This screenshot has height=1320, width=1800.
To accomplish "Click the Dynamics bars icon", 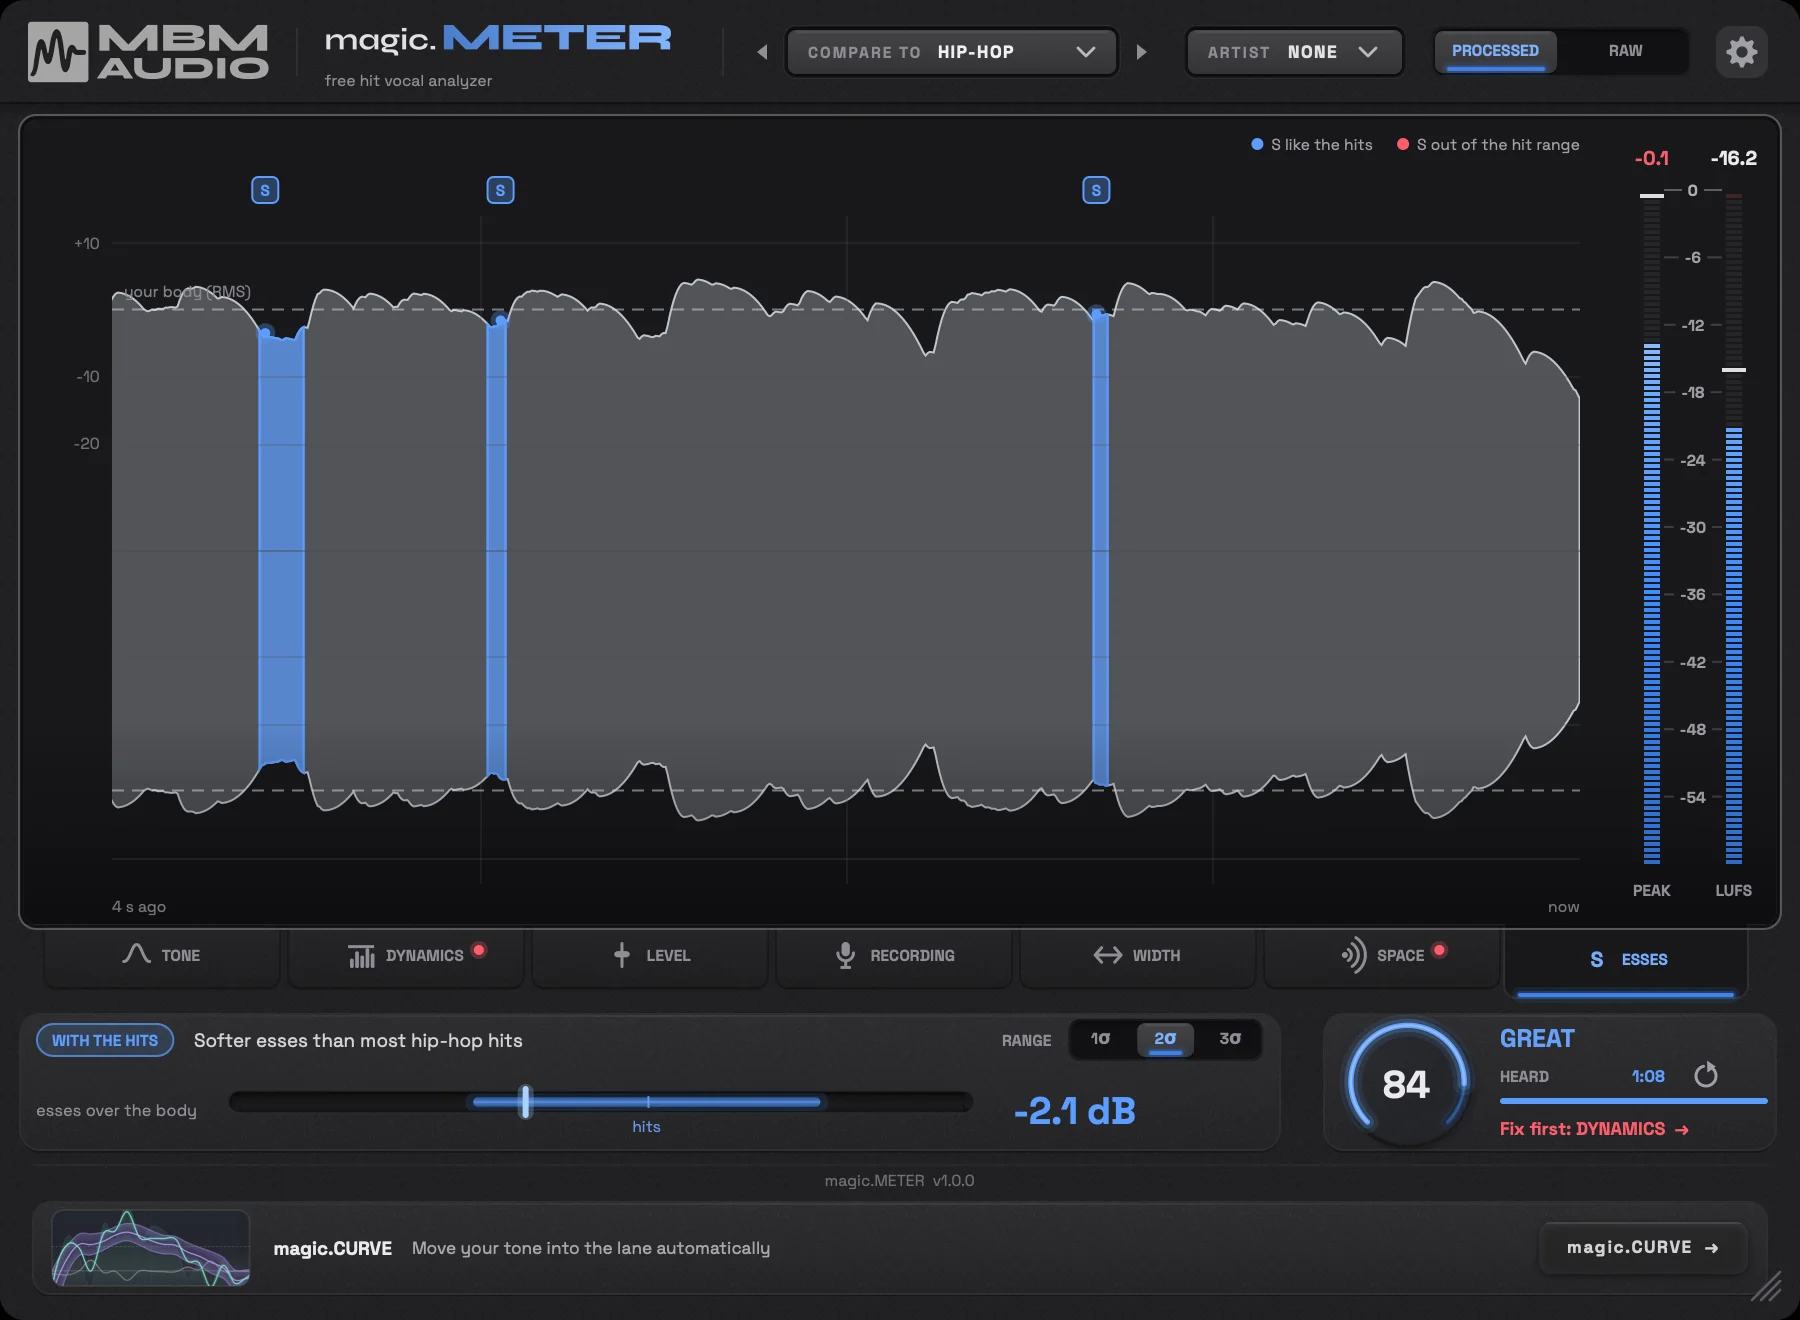I will click(x=361, y=956).
